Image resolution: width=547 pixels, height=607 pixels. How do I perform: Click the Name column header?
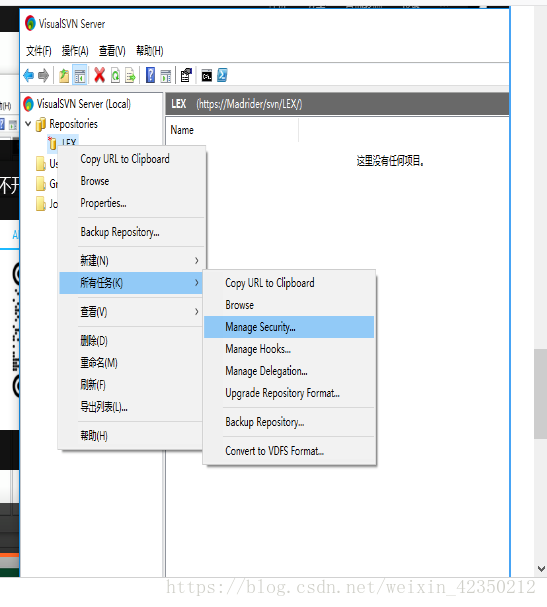pyautogui.click(x=232, y=130)
